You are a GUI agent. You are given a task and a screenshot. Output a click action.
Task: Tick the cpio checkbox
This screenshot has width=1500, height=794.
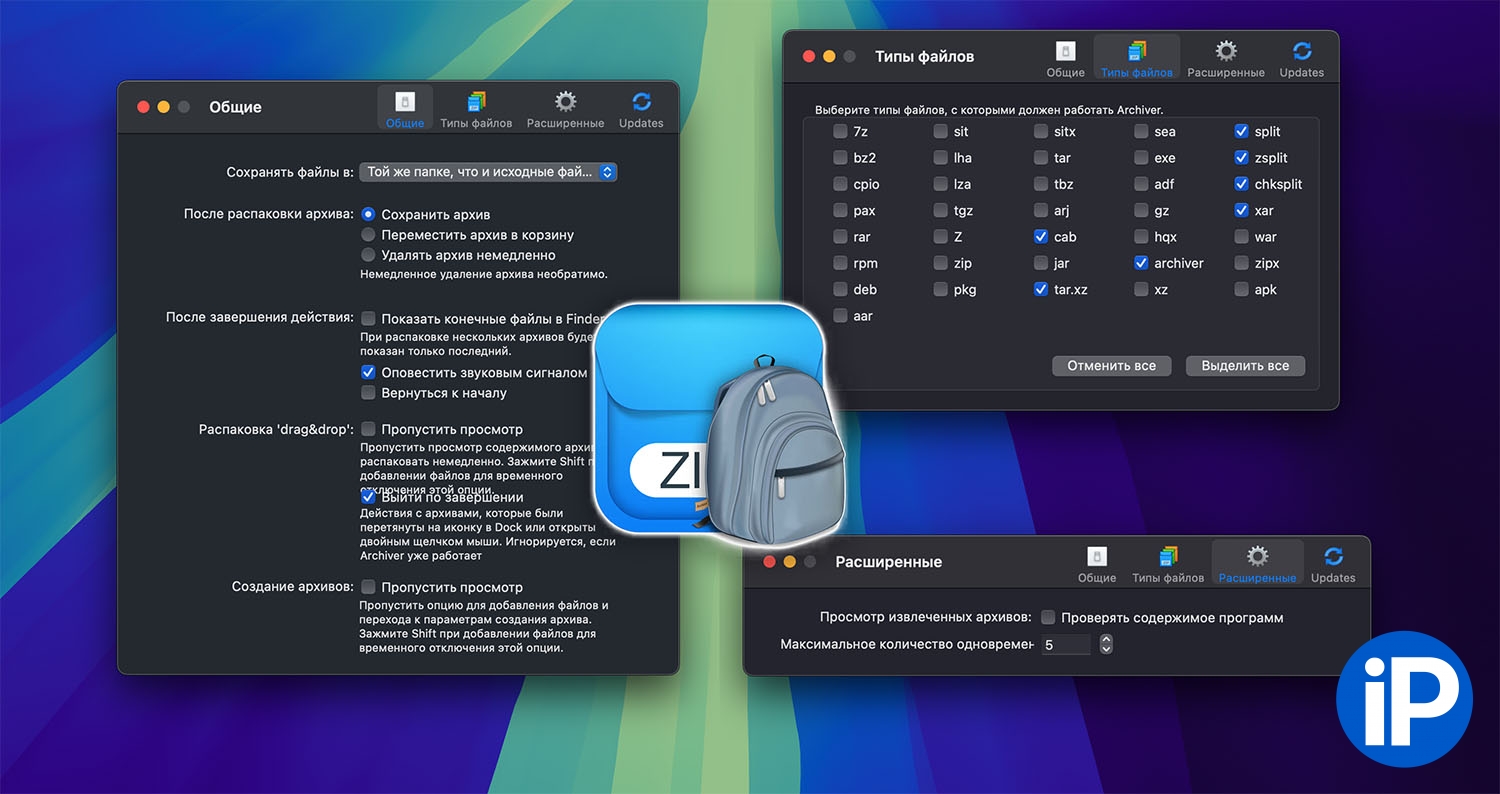(840, 184)
